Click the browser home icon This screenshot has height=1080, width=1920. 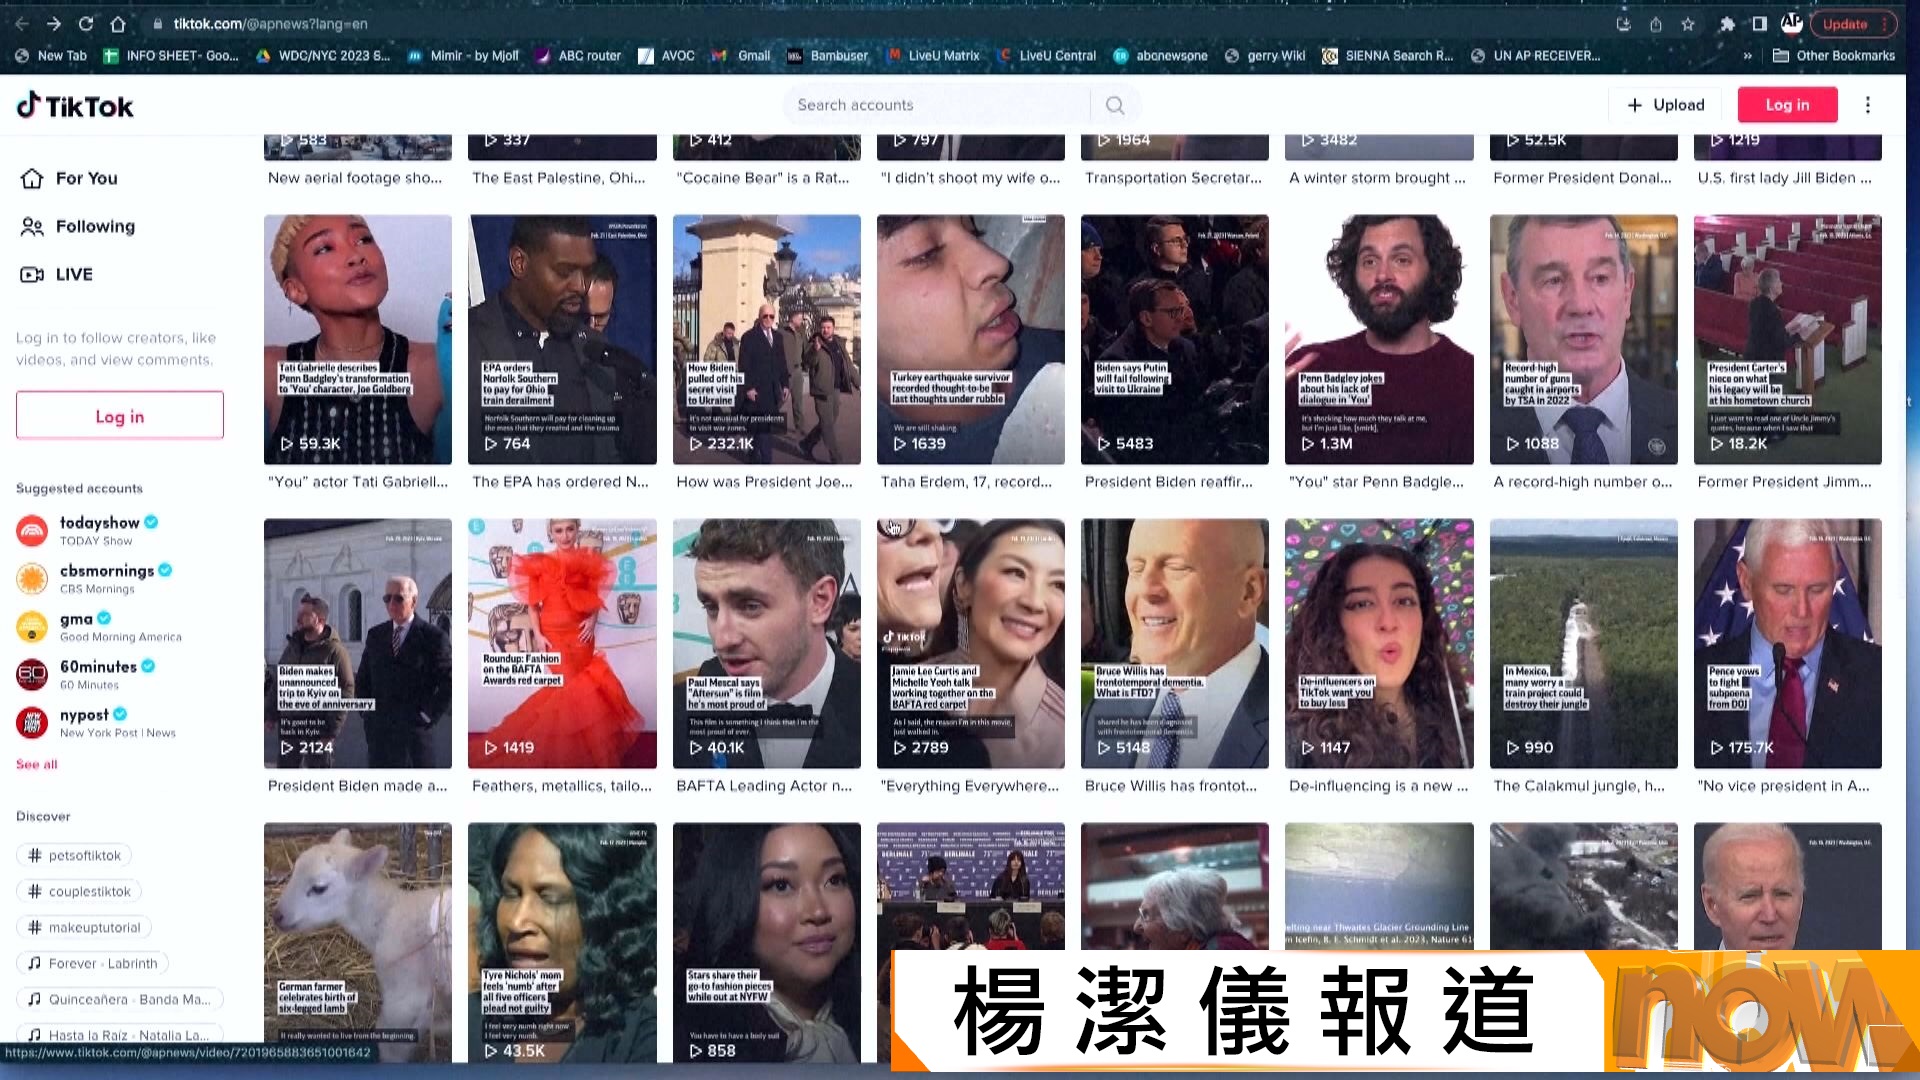point(118,24)
